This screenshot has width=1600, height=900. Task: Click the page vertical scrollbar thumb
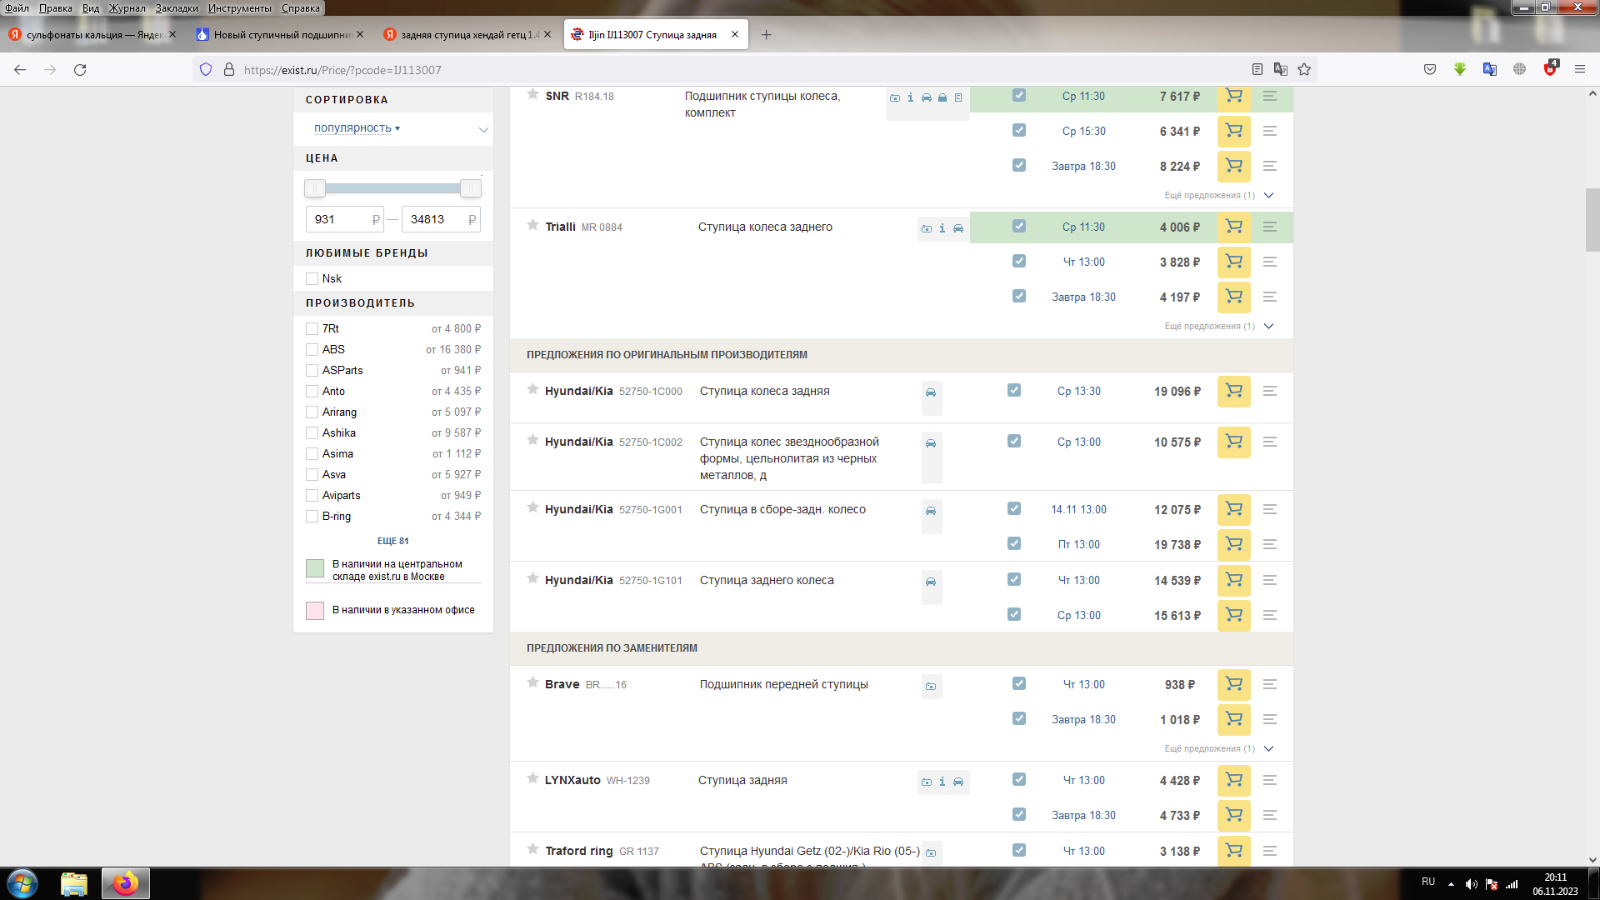click(1592, 219)
